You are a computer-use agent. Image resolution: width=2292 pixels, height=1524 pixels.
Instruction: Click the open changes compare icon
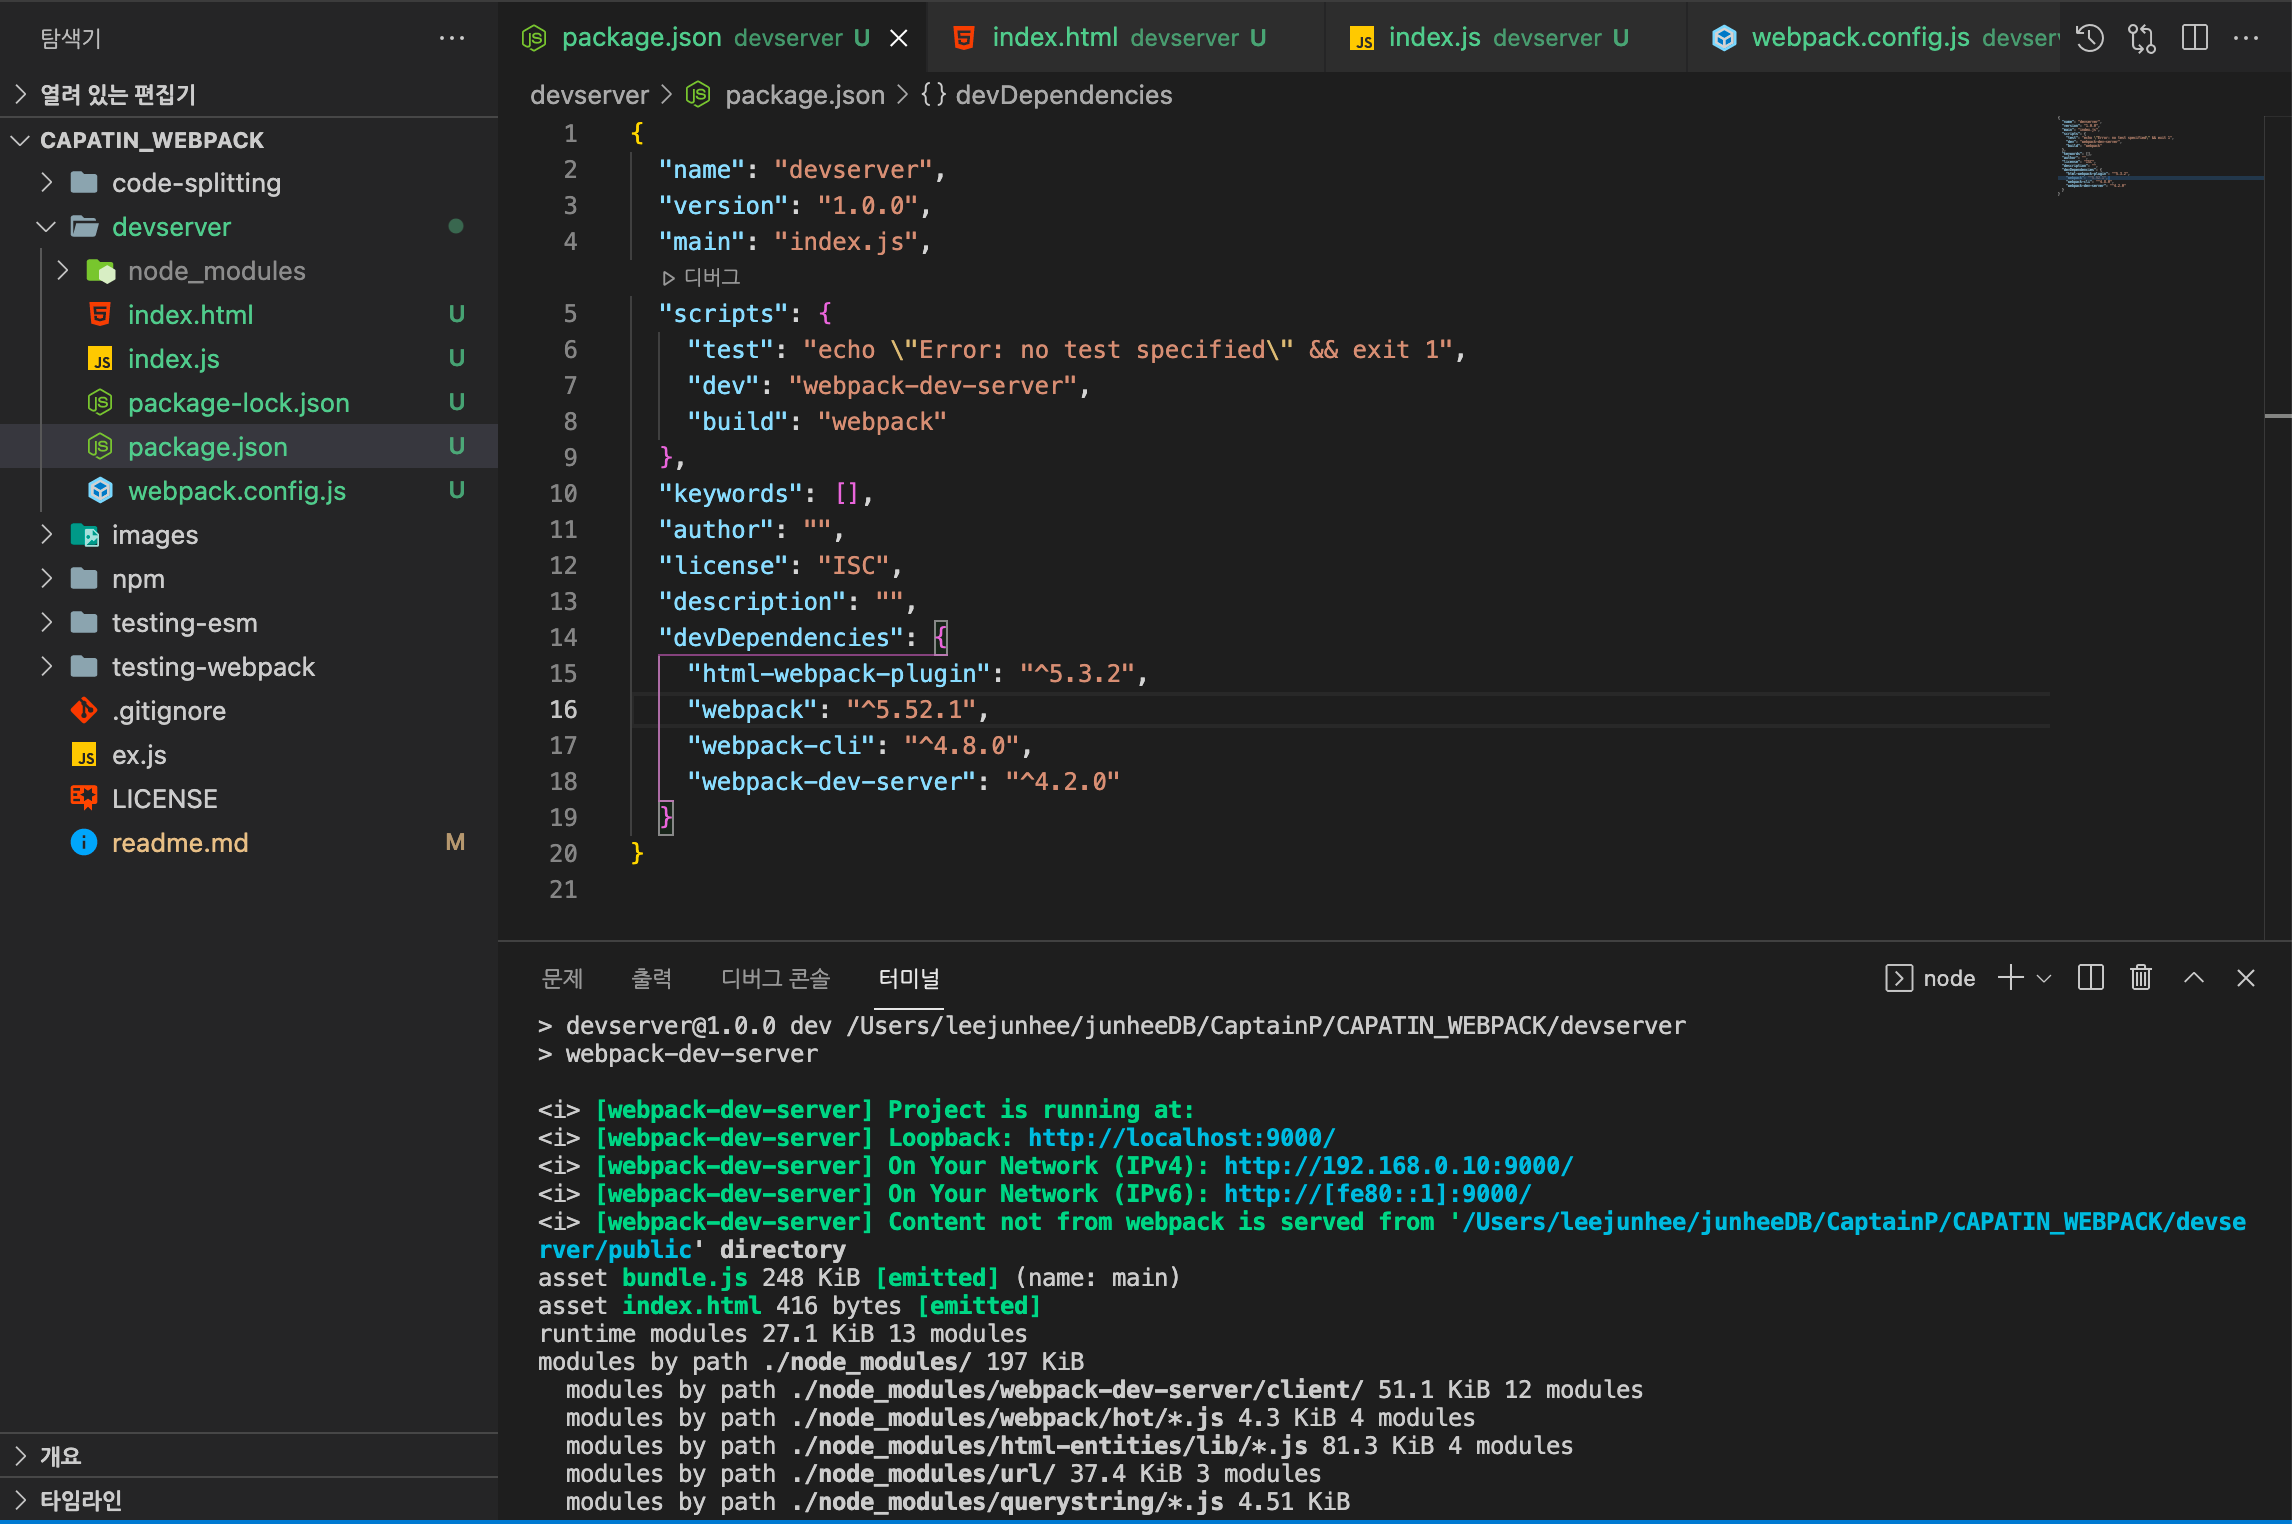pos(2142,38)
